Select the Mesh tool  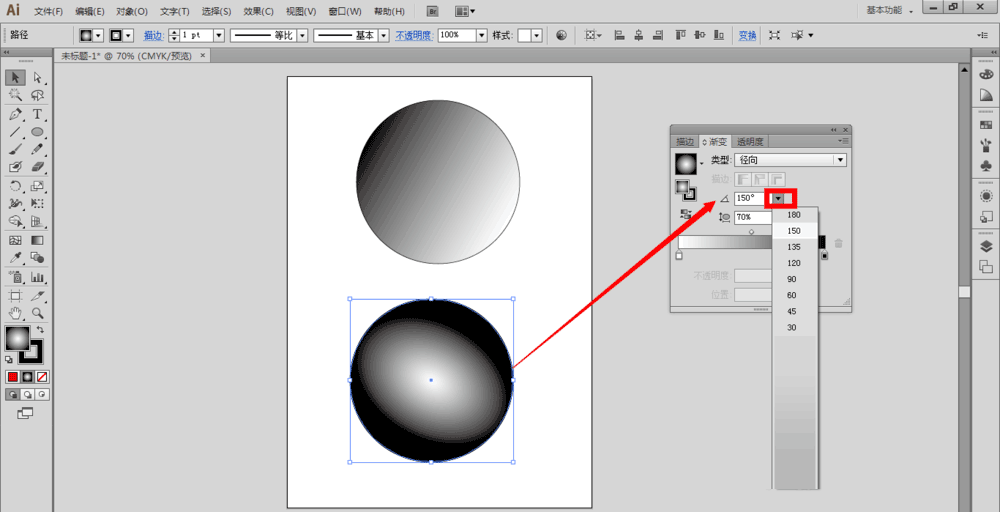point(15,240)
